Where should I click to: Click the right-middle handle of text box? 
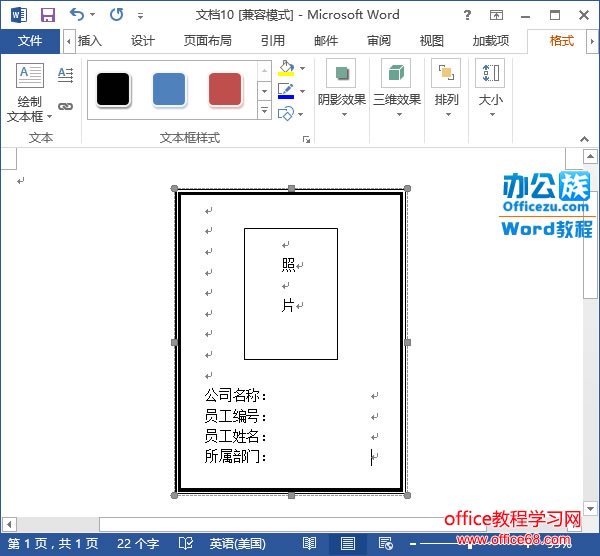coord(407,342)
